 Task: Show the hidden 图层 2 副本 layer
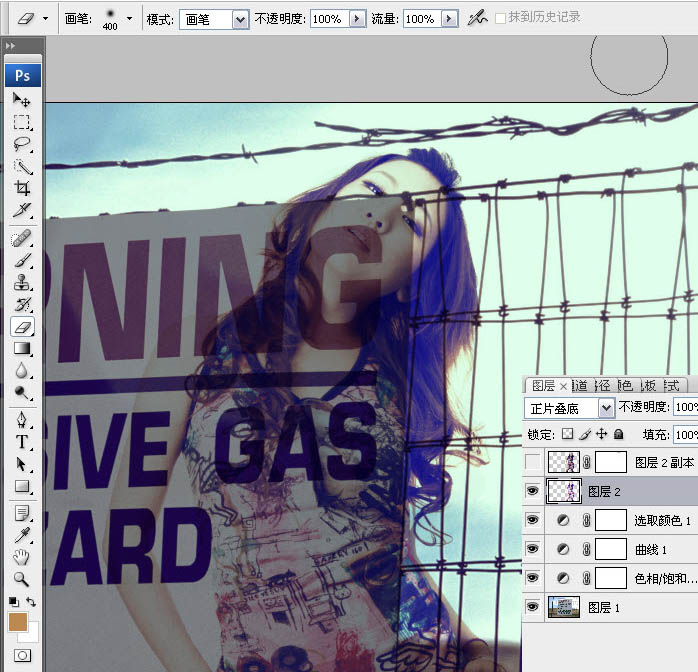[532, 461]
